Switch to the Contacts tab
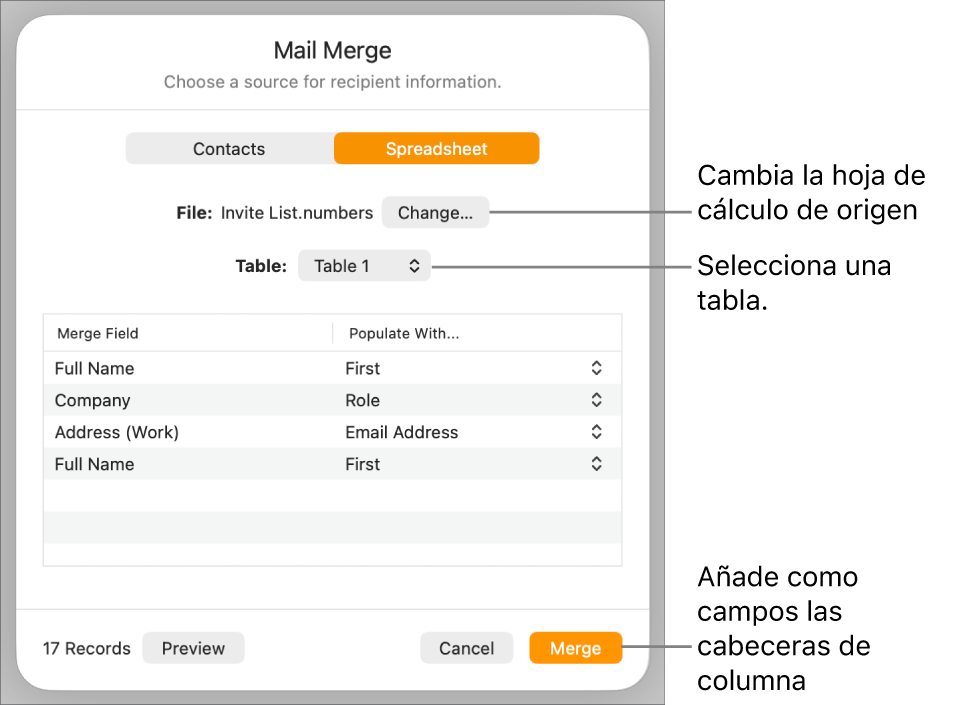The width and height of the screenshot is (955, 705). click(x=229, y=148)
